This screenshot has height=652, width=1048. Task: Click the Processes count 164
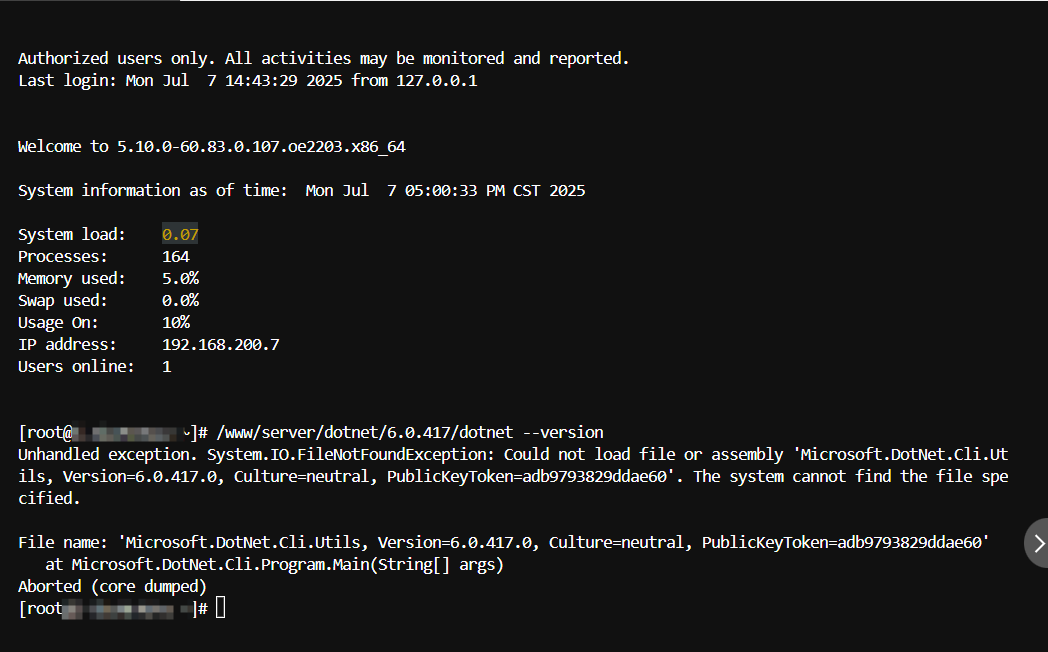coord(176,257)
